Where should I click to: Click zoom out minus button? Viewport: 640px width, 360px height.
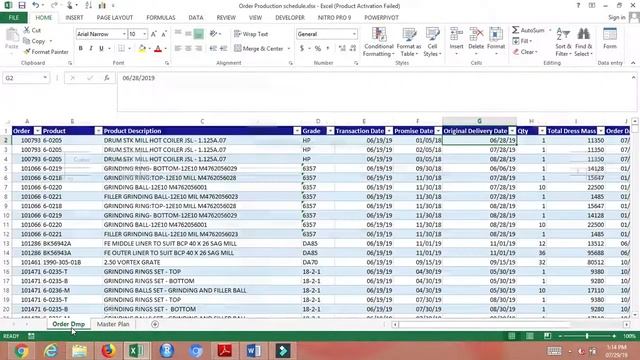point(560,336)
